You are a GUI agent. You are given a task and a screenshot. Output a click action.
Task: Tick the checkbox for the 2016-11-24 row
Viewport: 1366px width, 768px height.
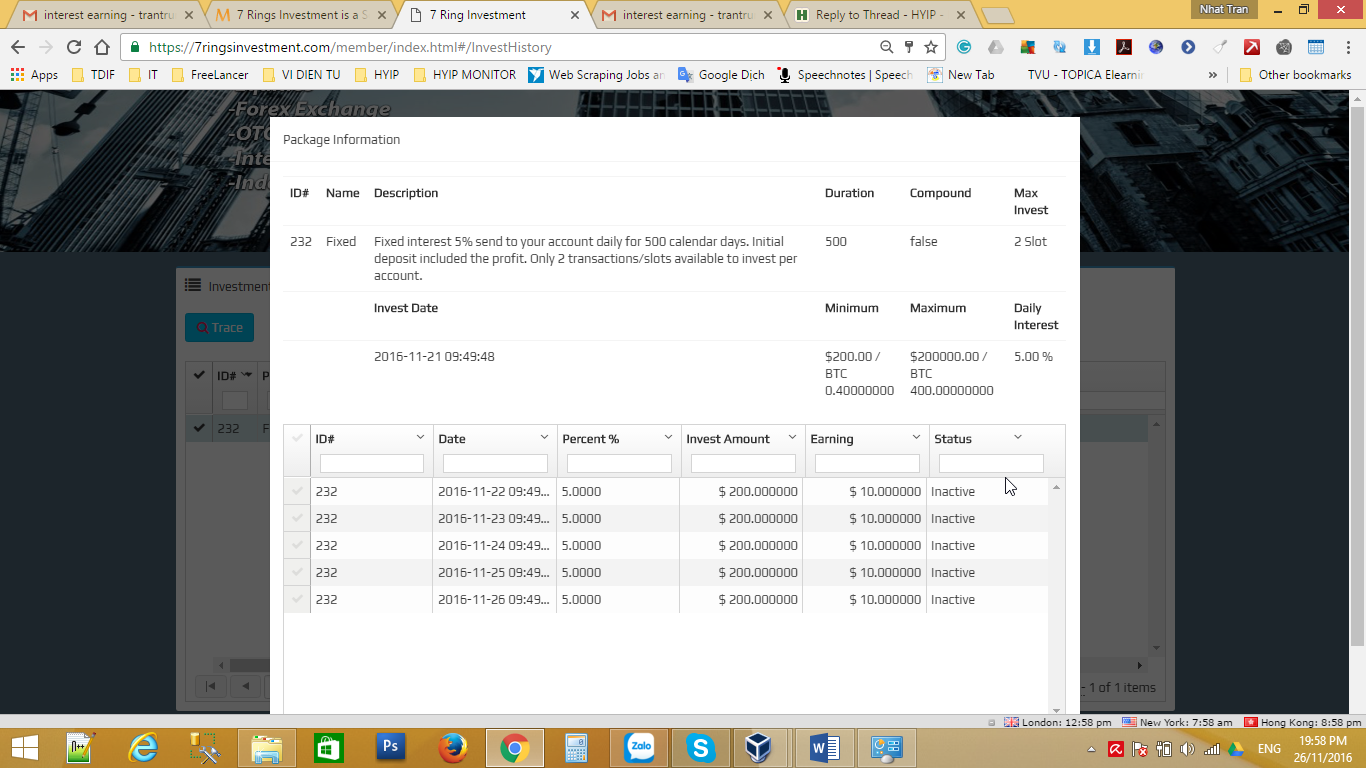tap(297, 545)
